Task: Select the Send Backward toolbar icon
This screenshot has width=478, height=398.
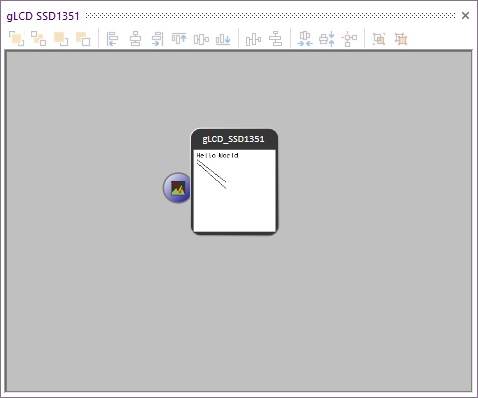Action: click(x=83, y=39)
